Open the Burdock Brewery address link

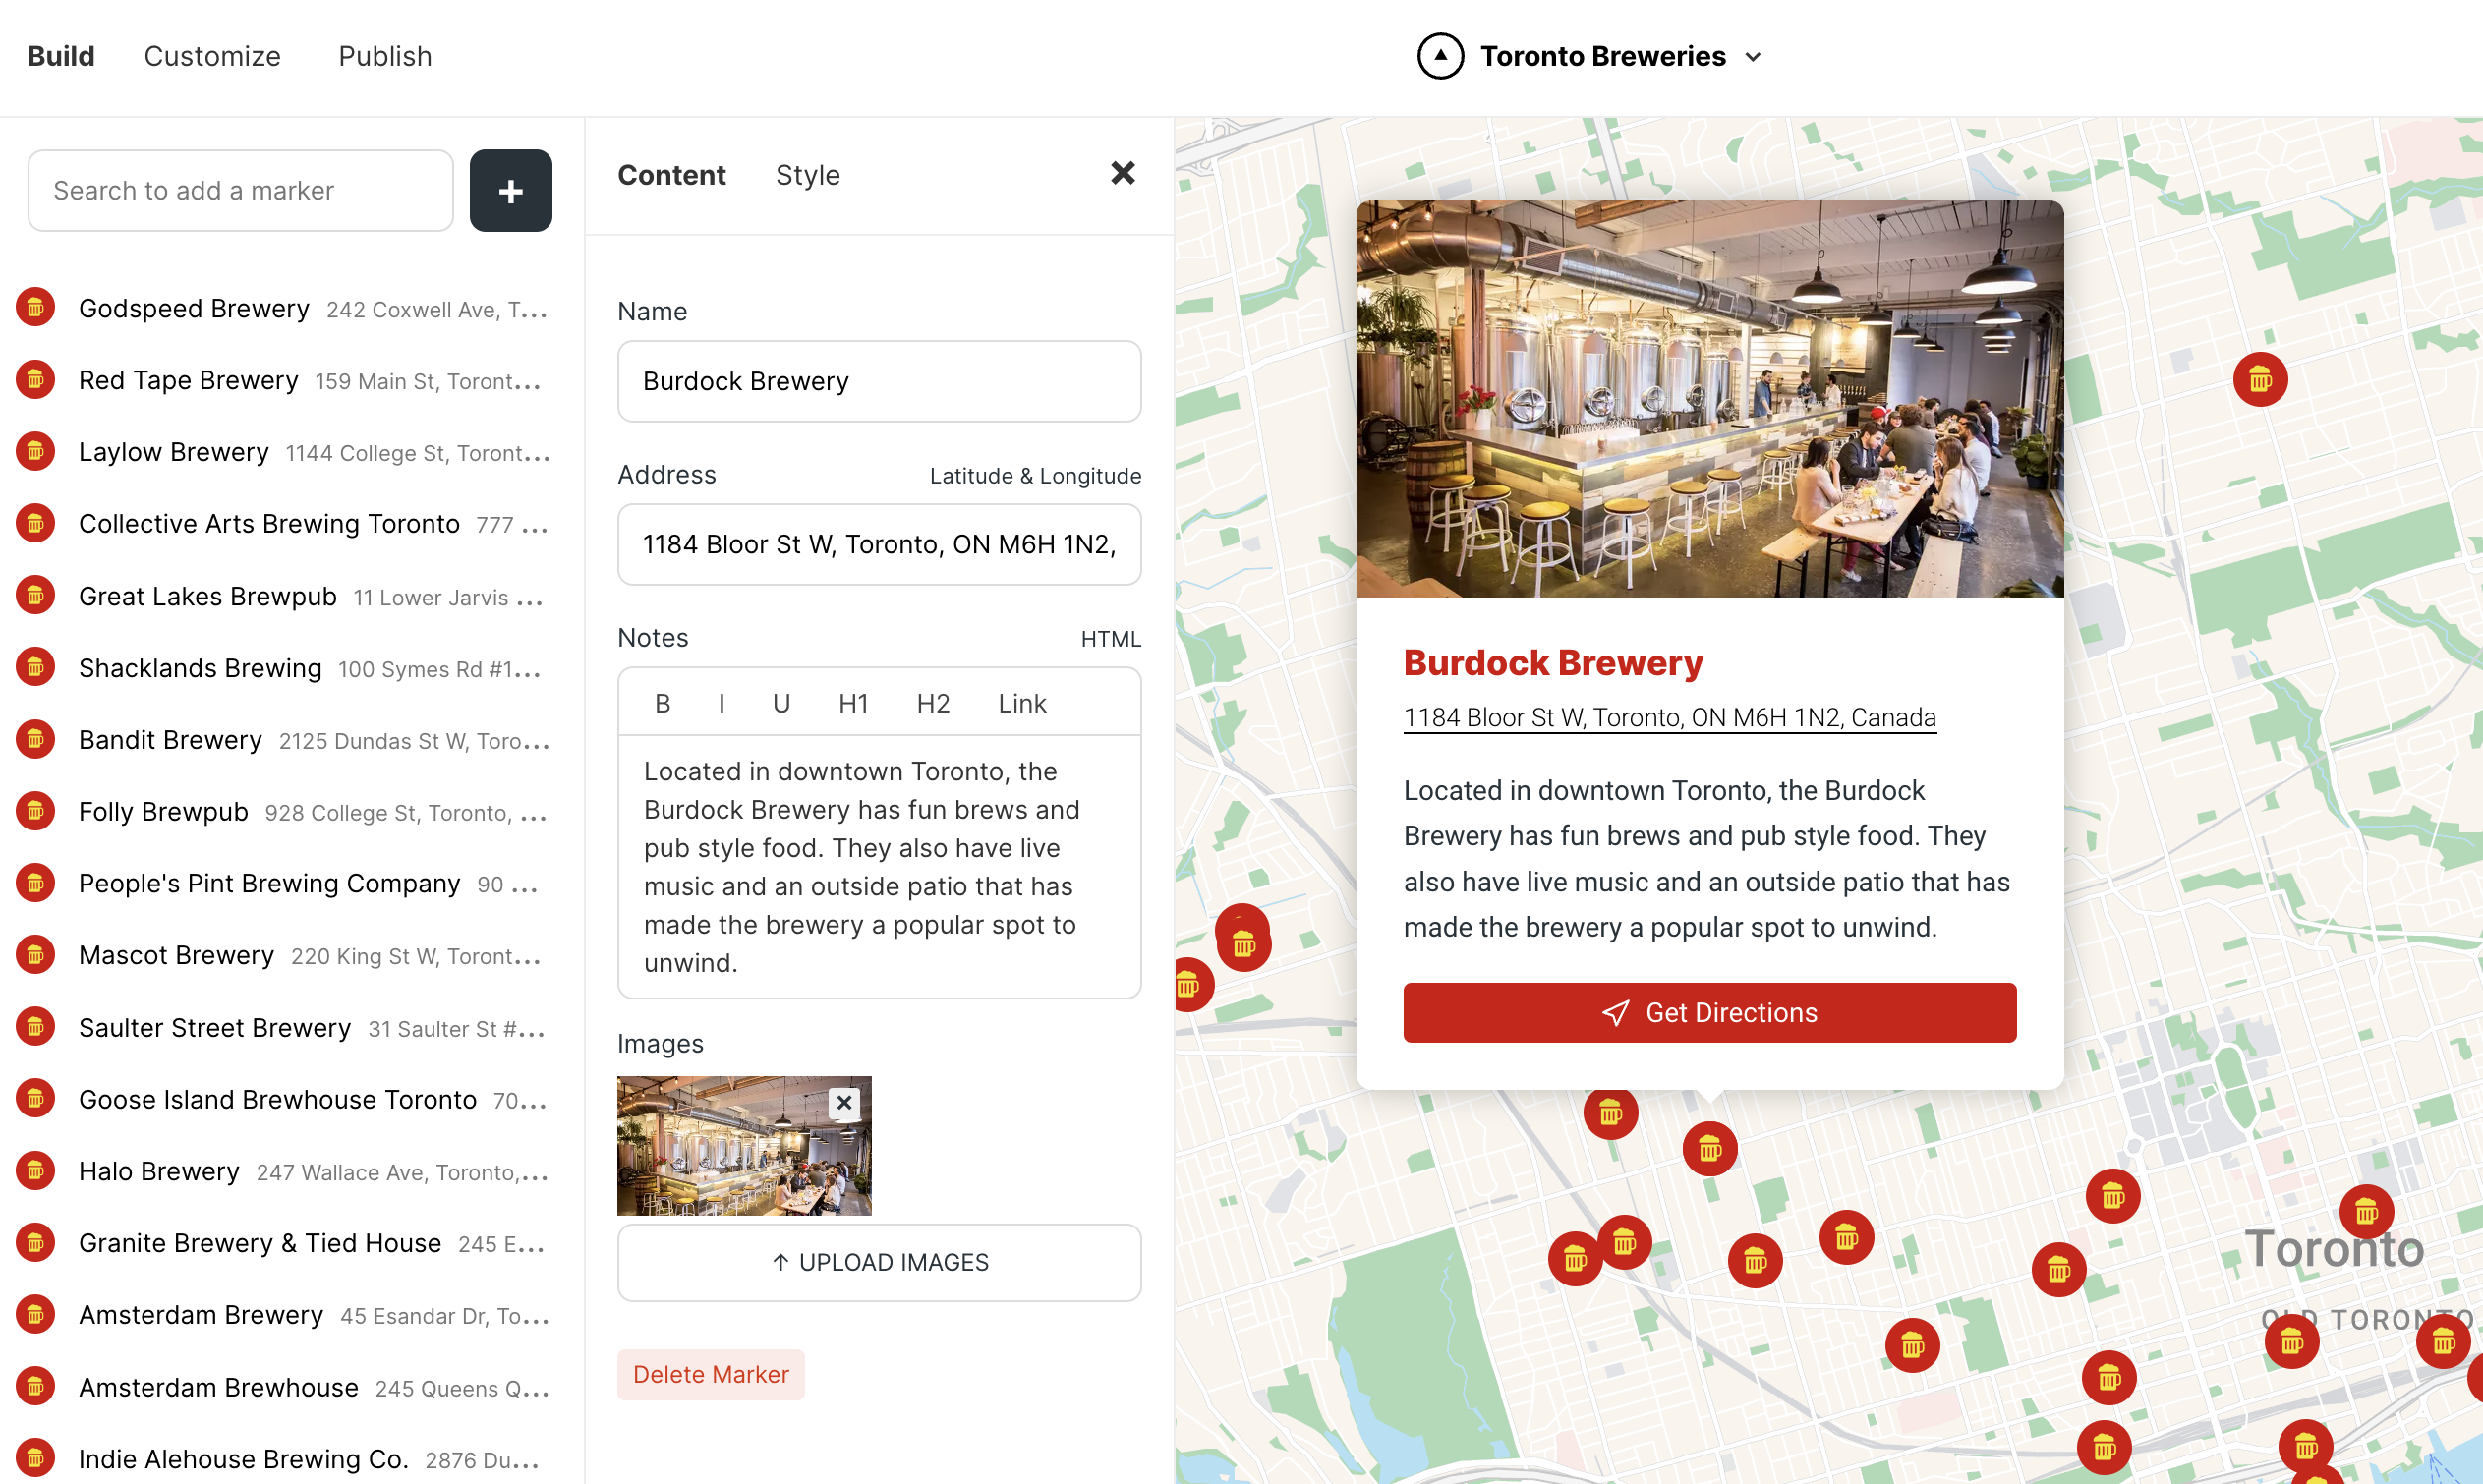click(1669, 717)
